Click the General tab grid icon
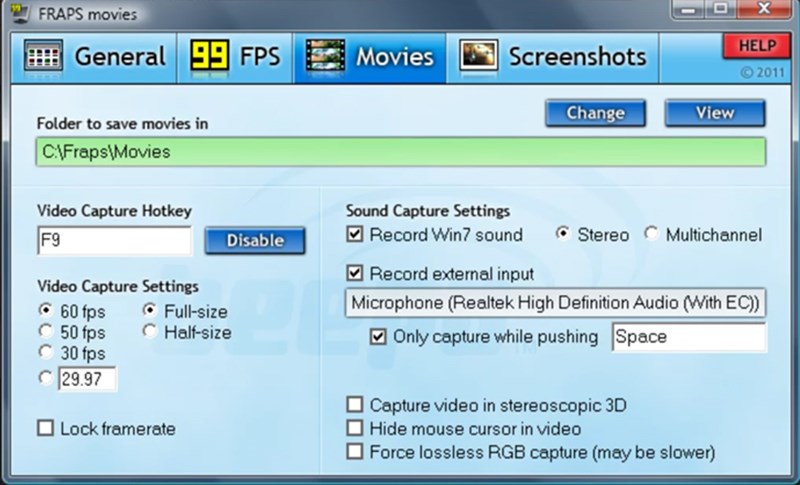The width and height of the screenshot is (800, 485). point(42,56)
